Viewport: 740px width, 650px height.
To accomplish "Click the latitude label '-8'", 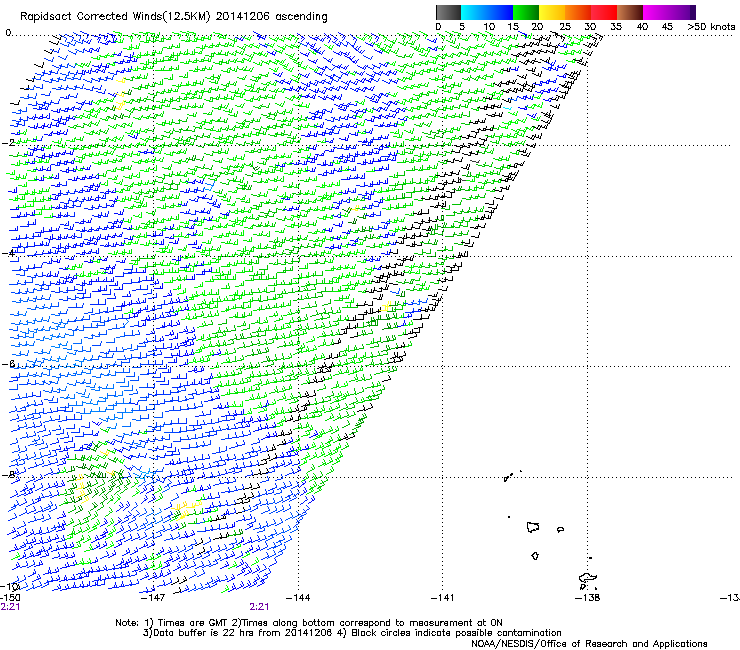I will [8, 474].
